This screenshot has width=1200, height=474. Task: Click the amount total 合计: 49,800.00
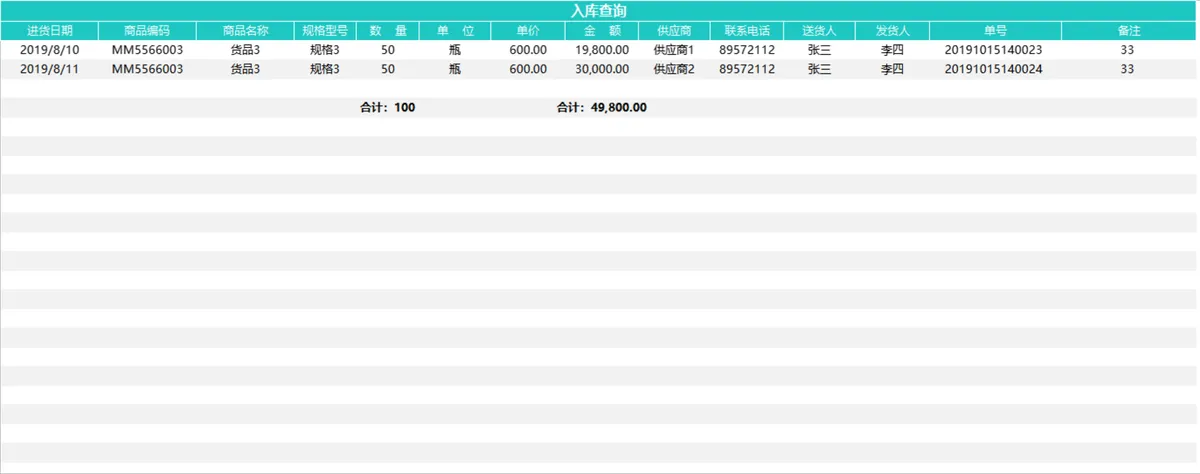pos(602,108)
